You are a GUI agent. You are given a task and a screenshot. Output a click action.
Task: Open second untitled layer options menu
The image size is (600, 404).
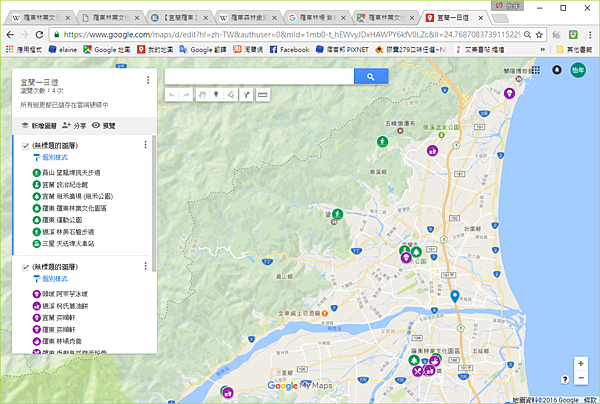point(145,266)
